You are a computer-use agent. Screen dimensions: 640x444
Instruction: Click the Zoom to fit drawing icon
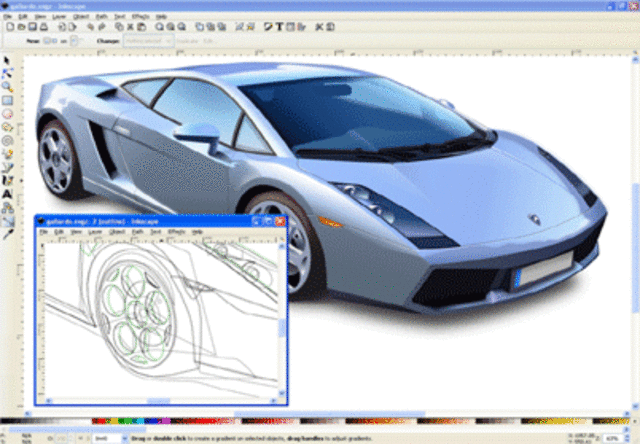[170, 27]
